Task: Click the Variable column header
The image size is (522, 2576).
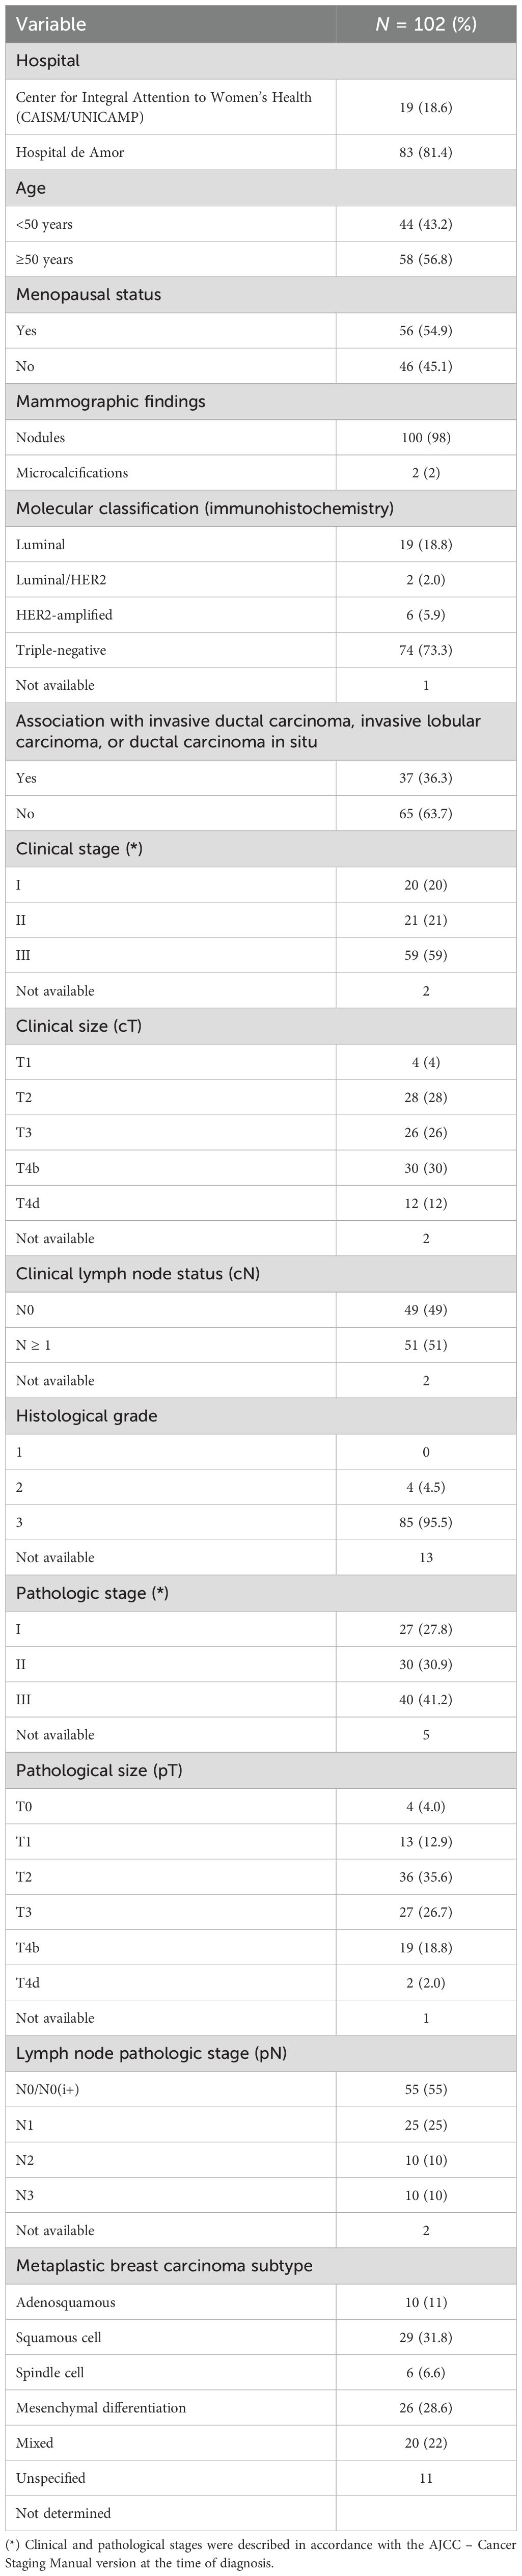Action: 51,24
